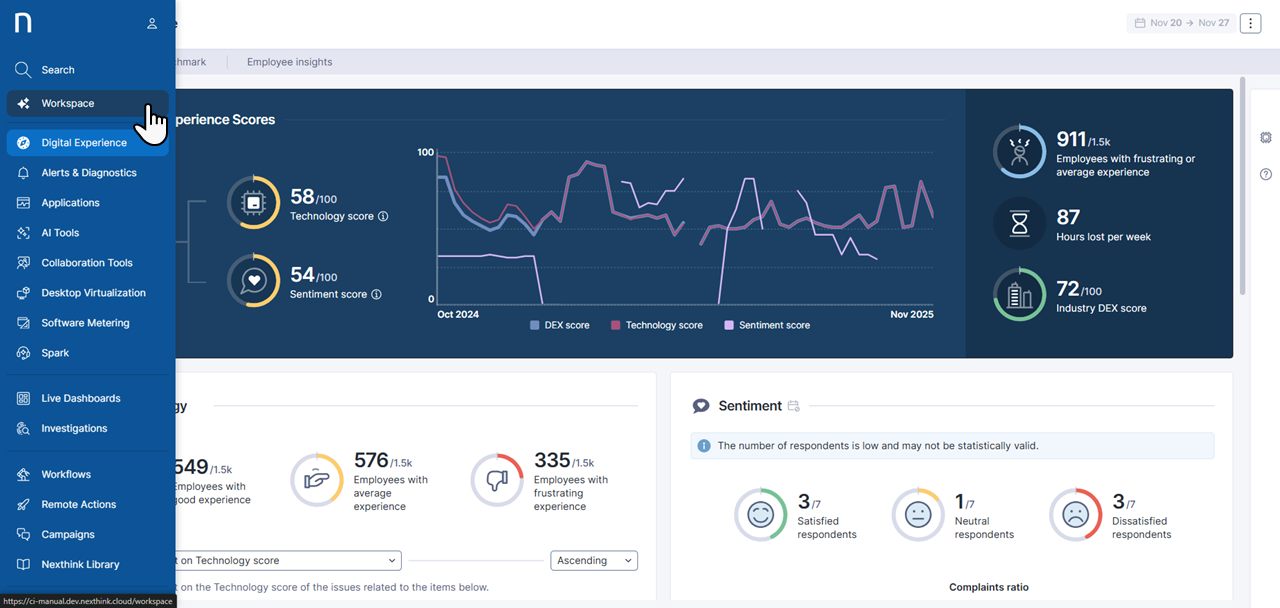
Task: Switch to the Employee insights tab
Action: pyautogui.click(x=290, y=62)
